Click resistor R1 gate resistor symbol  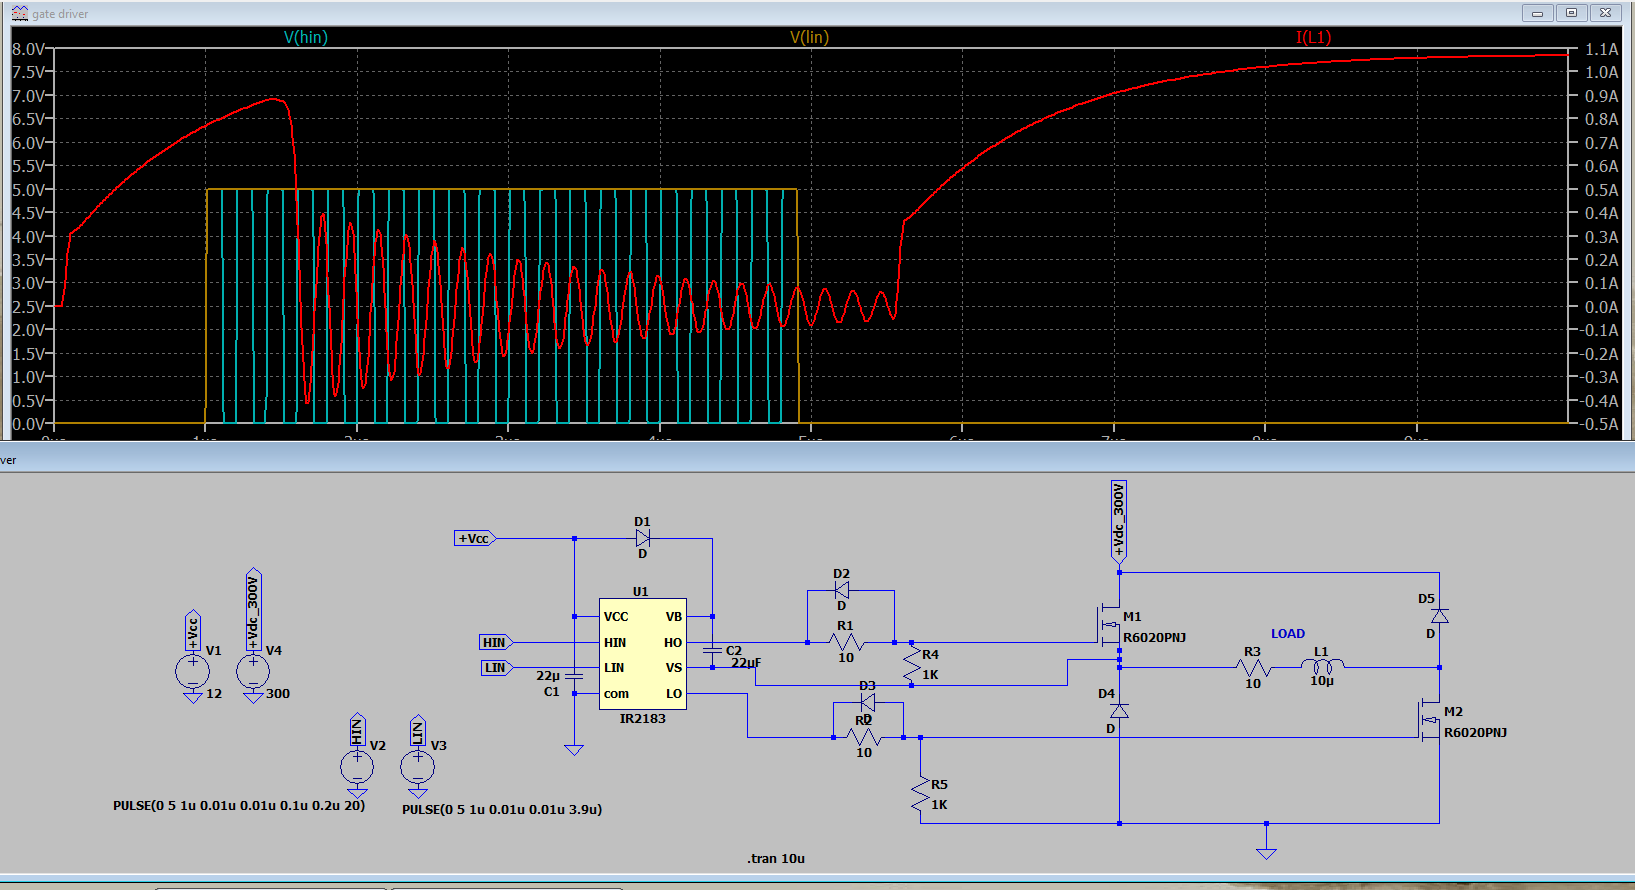846,642
